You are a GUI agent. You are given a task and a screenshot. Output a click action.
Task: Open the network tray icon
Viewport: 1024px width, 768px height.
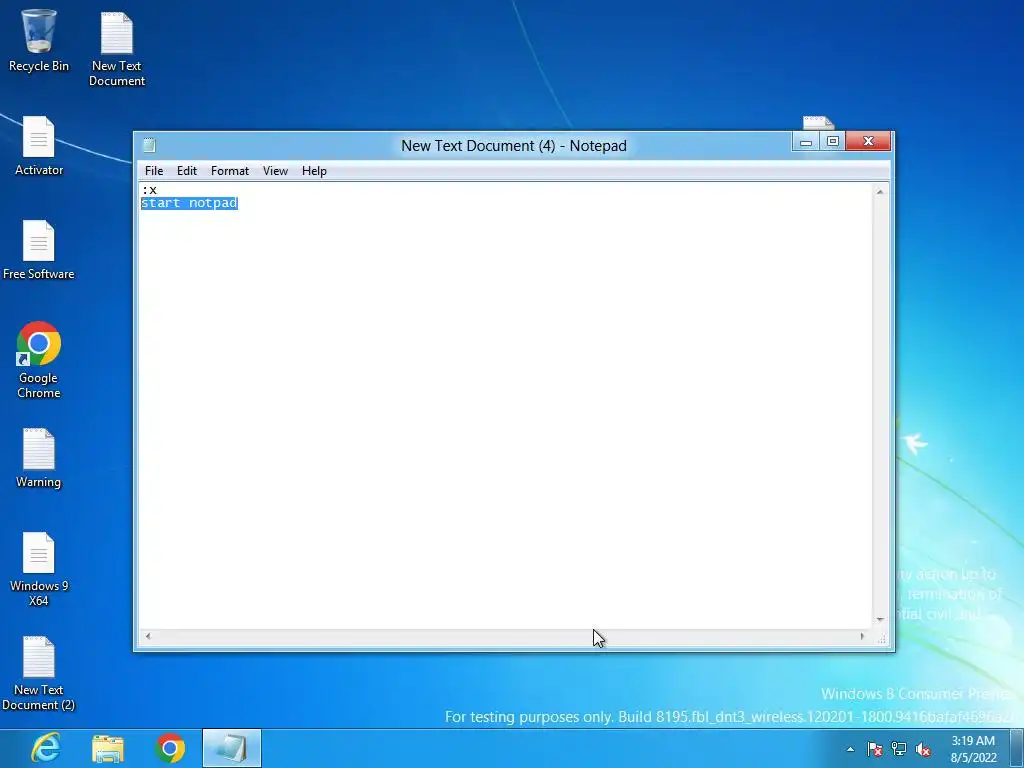coord(899,749)
